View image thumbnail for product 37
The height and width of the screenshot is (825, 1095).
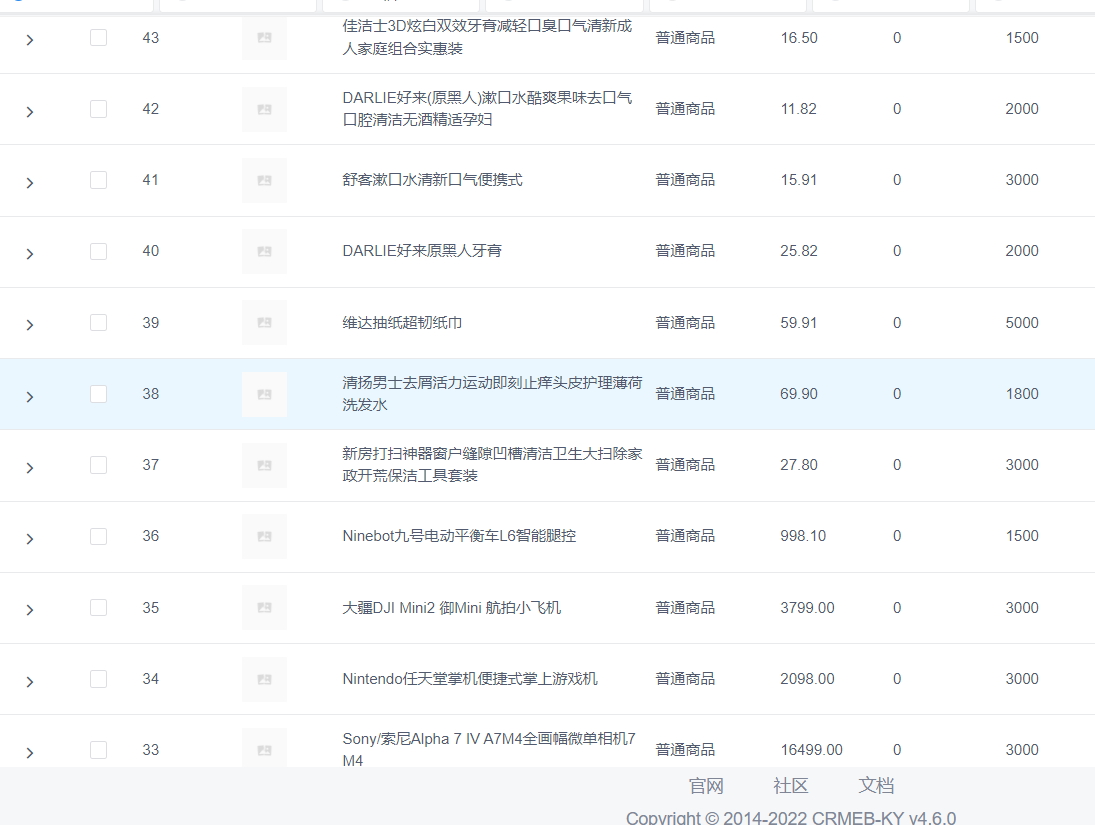tap(264, 465)
